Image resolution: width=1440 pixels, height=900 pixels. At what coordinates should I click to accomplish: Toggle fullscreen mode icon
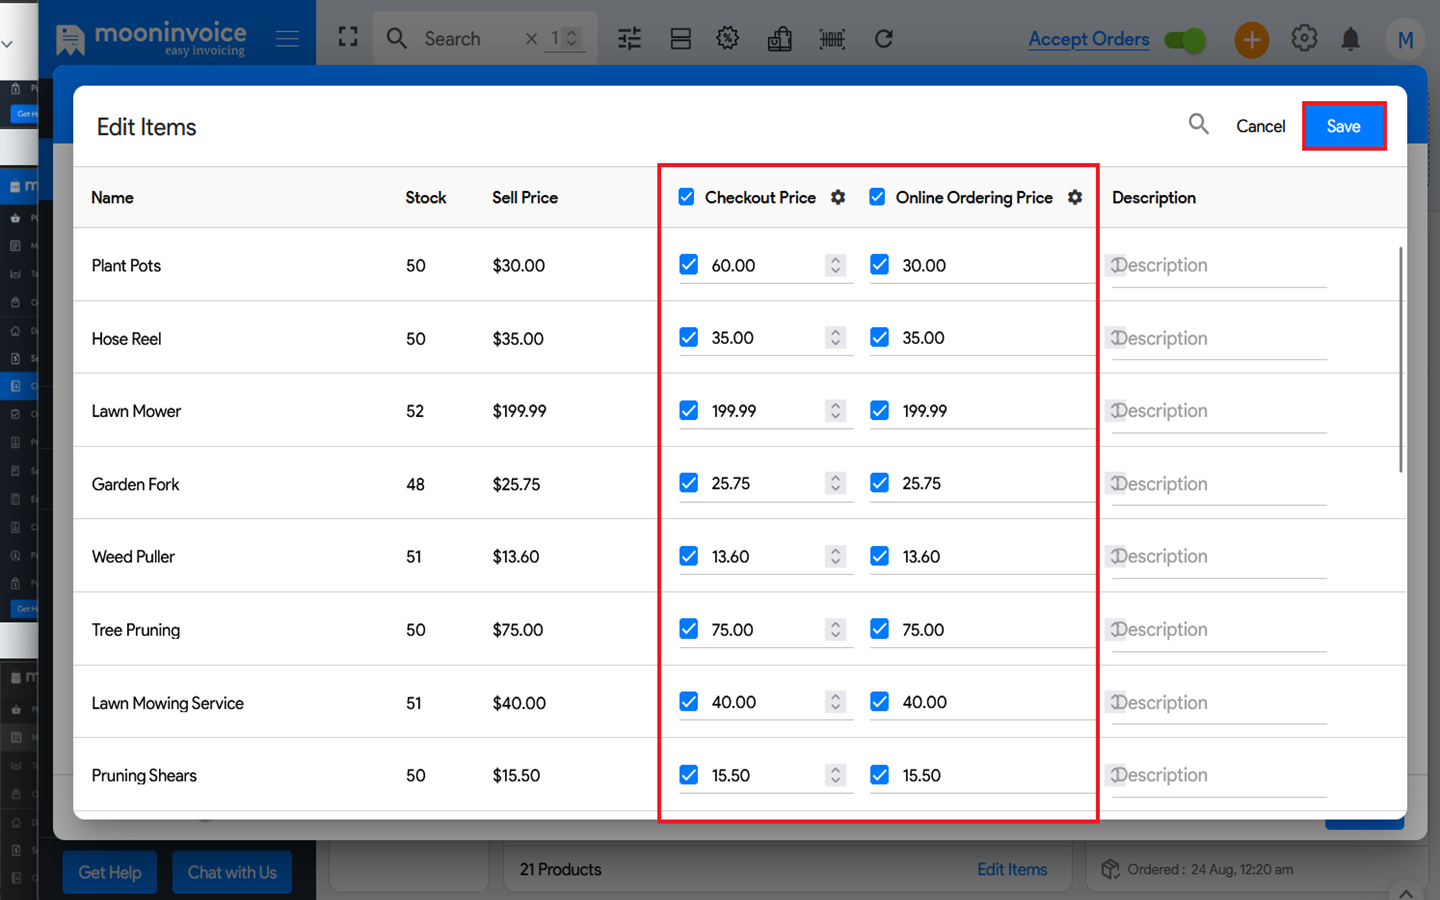(348, 38)
